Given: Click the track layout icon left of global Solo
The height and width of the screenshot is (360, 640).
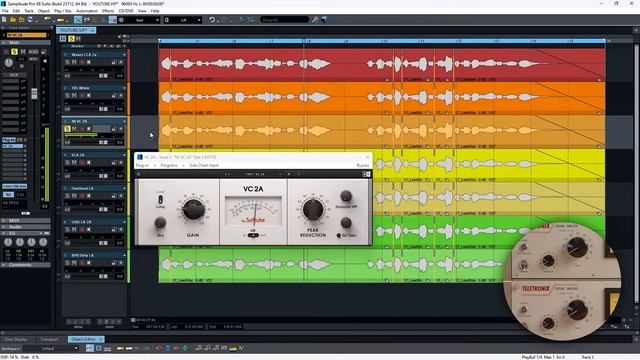Looking at the screenshot, I should point(63,39).
